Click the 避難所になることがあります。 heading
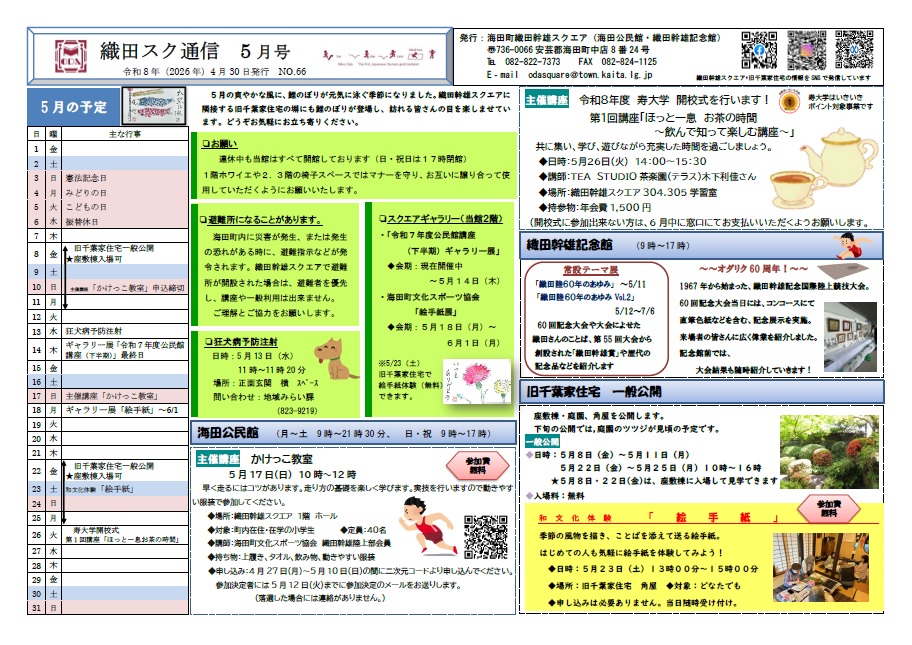Image resolution: width=912 pixels, height=645 pixels. 261,219
